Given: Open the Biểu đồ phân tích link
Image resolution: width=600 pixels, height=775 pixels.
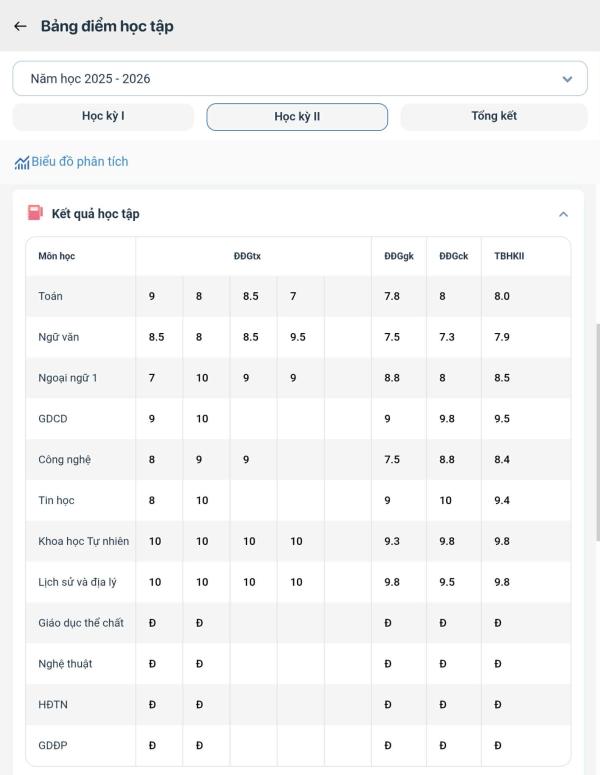Looking at the screenshot, I should coord(80,162).
